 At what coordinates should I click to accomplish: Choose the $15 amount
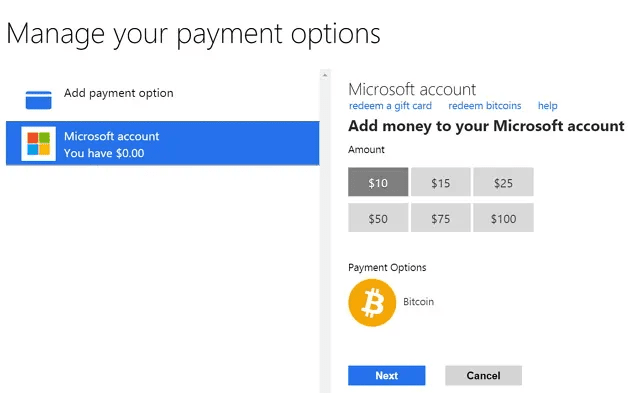click(440, 182)
